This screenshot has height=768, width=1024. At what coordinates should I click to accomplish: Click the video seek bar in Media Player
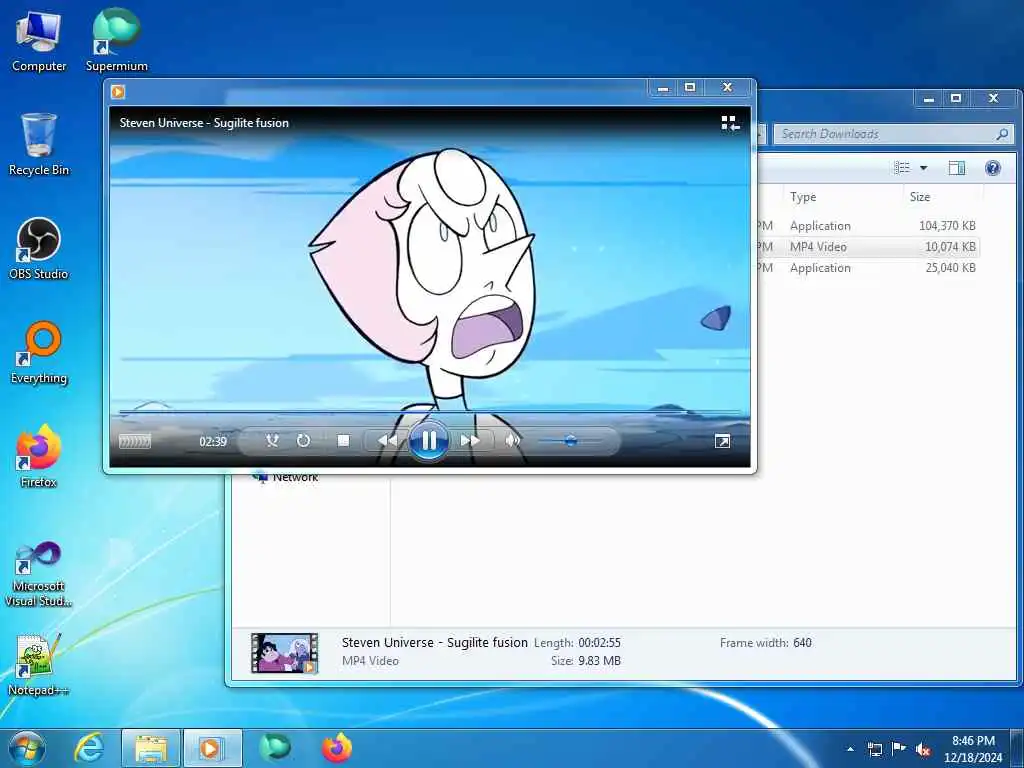(x=430, y=412)
